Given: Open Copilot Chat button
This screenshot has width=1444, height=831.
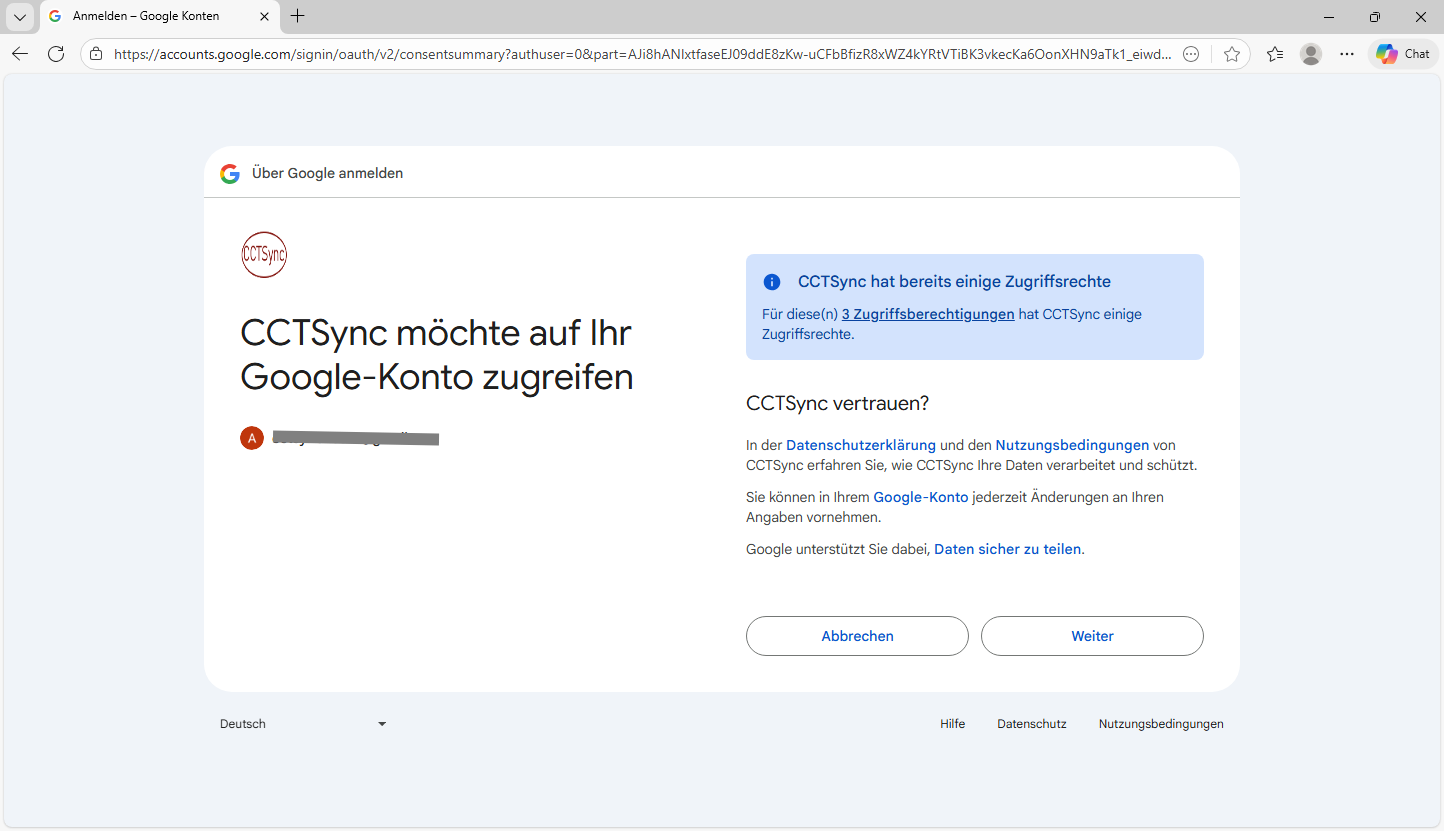Looking at the screenshot, I should click(x=1403, y=54).
